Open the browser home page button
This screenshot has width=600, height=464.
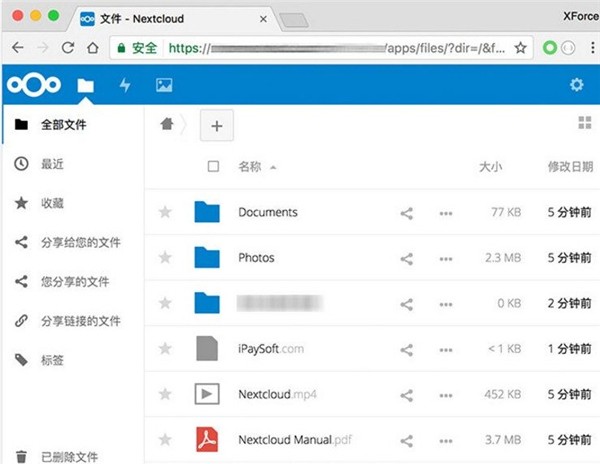tap(93, 48)
